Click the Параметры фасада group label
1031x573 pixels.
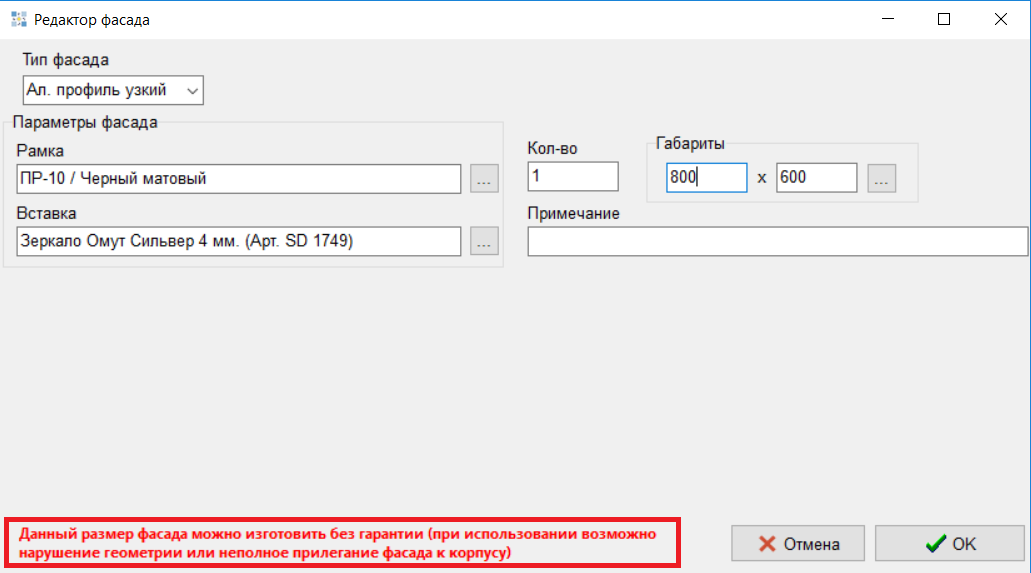click(87, 124)
